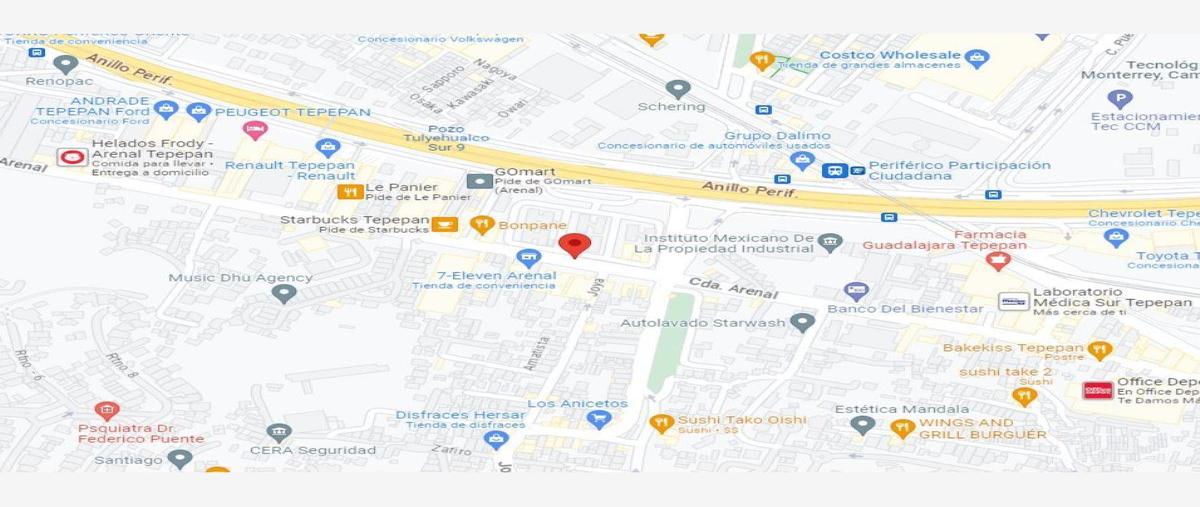Select the Psiquiatra Dr. Federico Puente marker

click(107, 411)
